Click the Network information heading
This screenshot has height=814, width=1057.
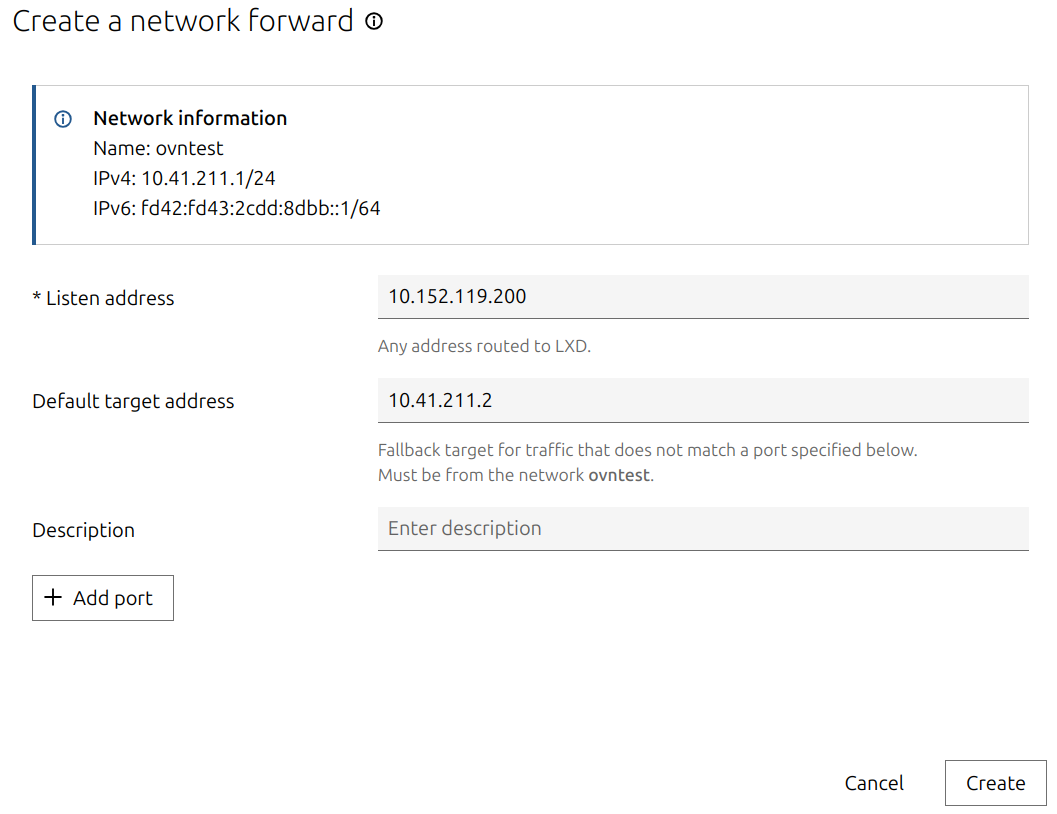190,118
